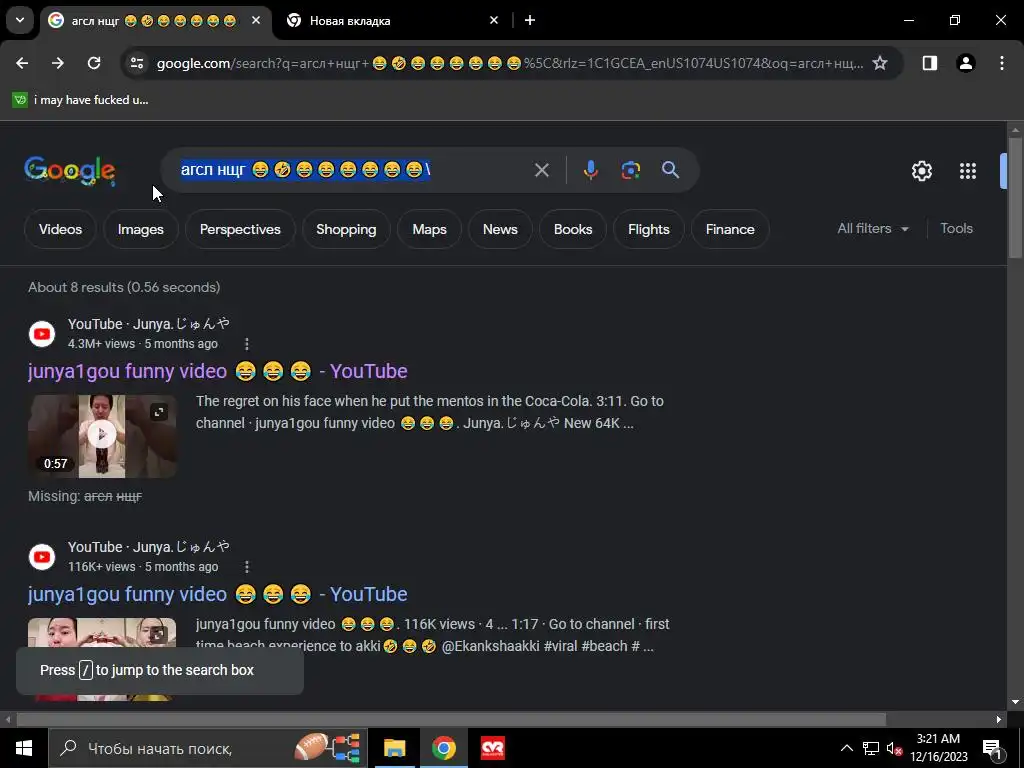Switch to Finance results
This screenshot has width=1024, height=768.
click(730, 229)
